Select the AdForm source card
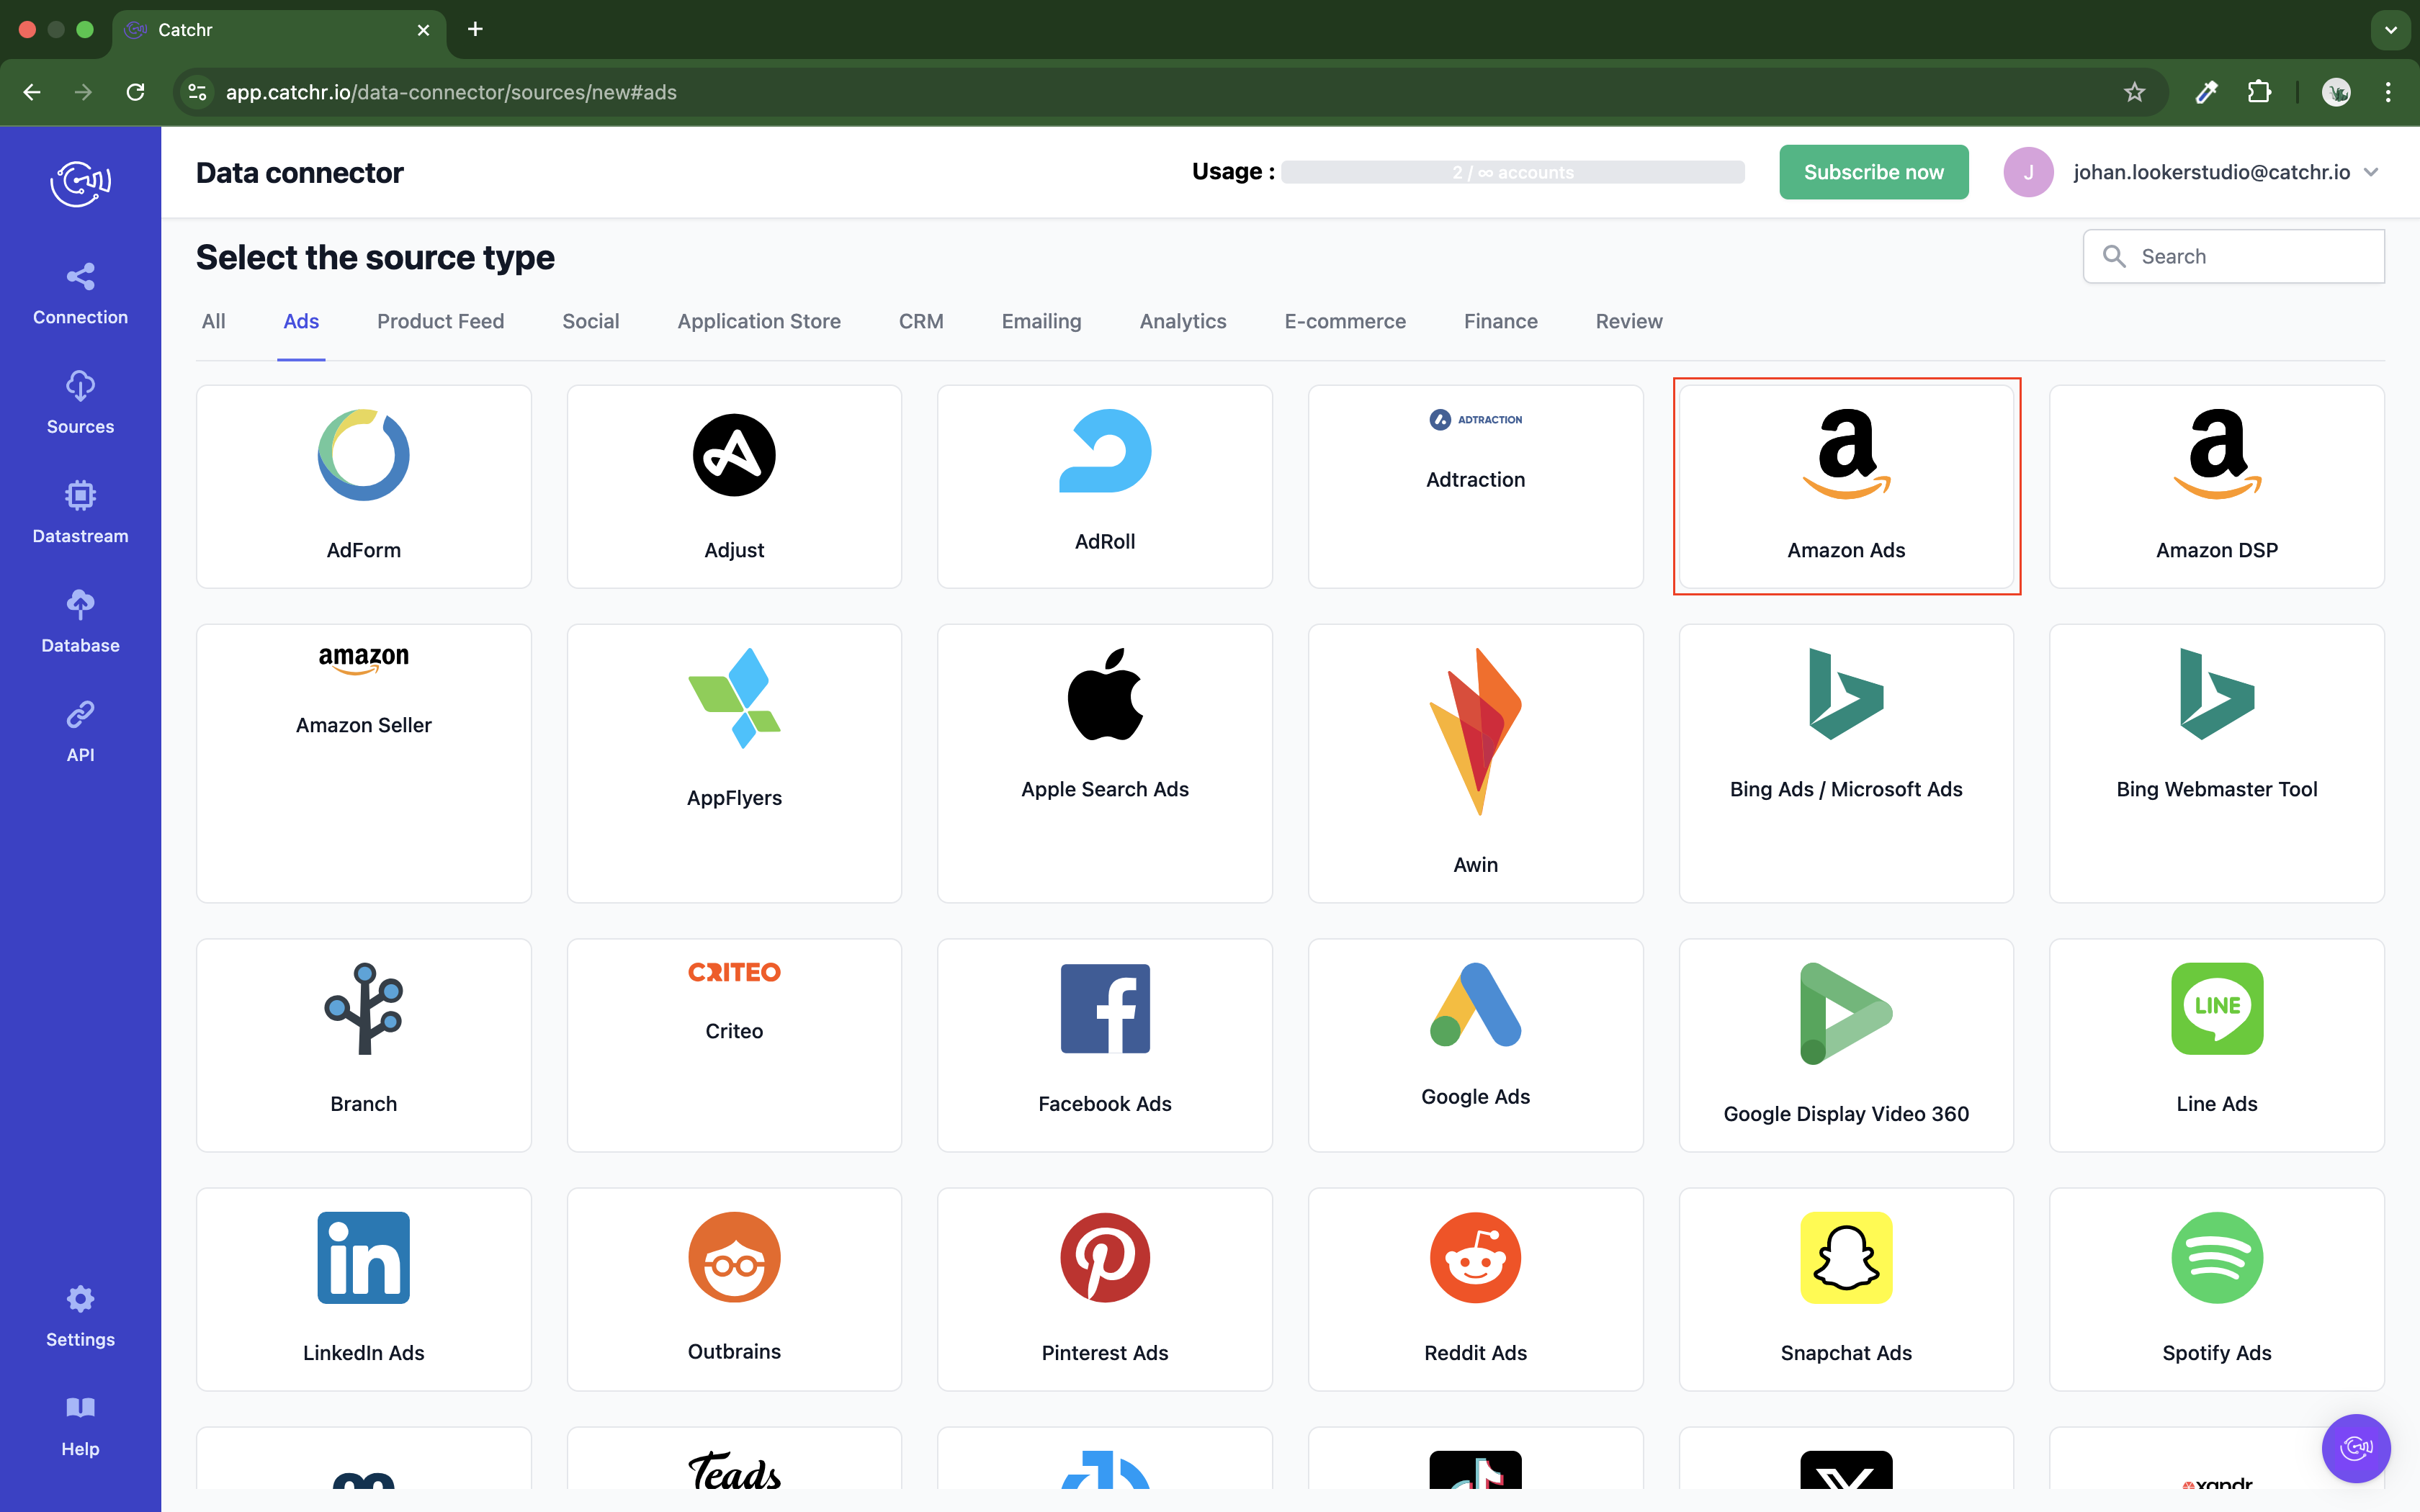The image size is (2420, 1512). tap(363, 487)
